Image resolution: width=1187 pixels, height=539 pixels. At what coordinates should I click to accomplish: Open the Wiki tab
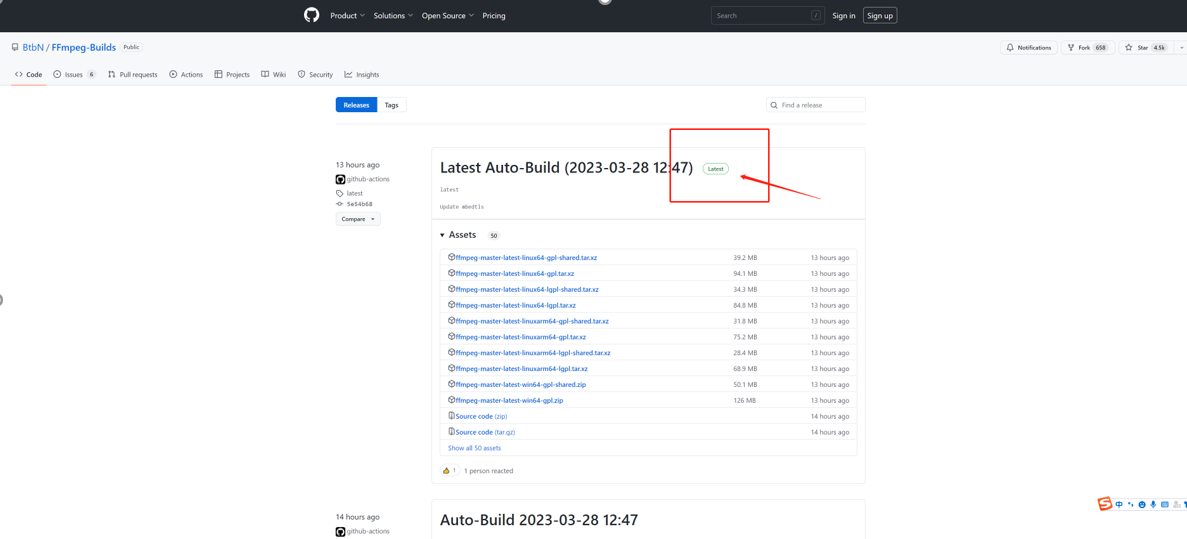coord(273,74)
